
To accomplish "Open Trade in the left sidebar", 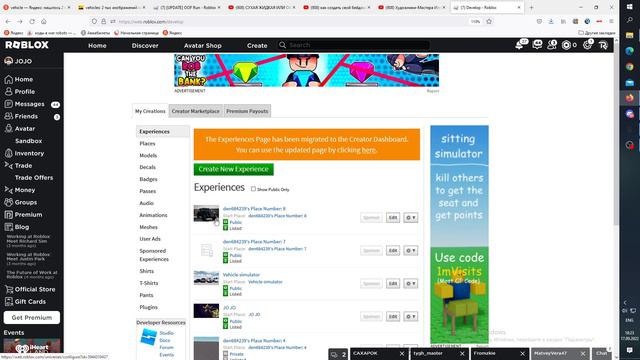I will [23, 166].
